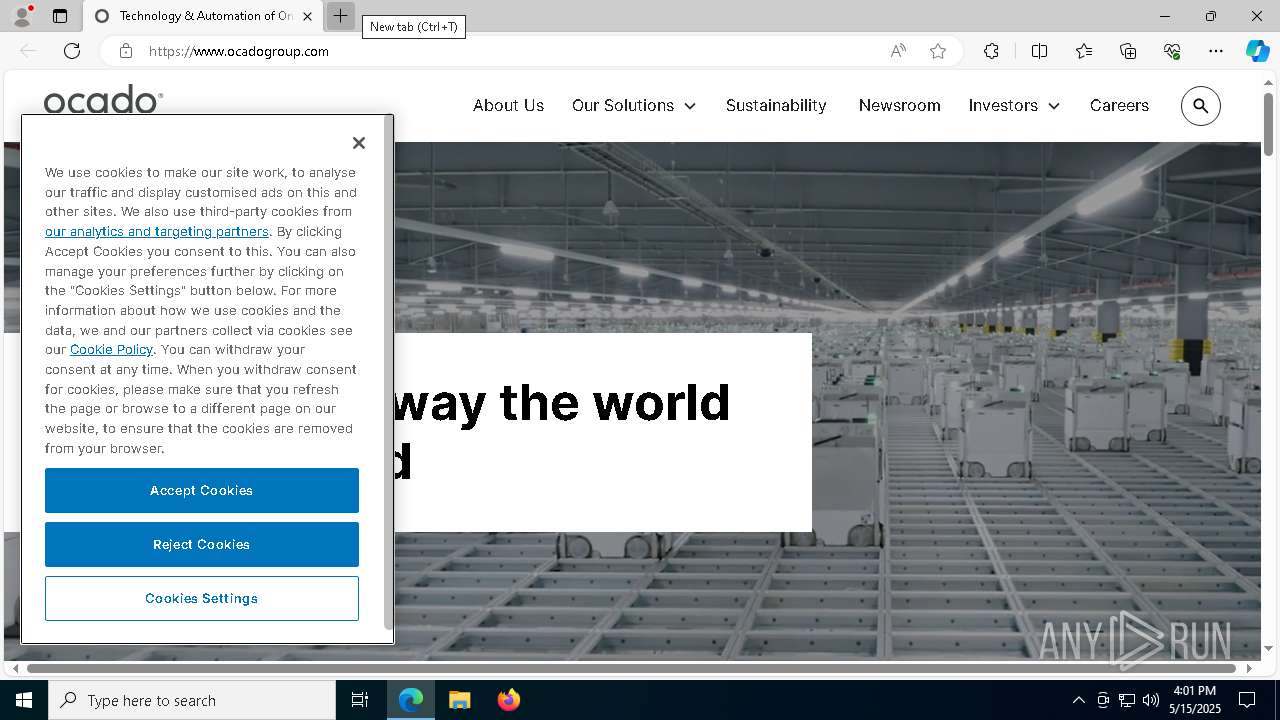Open the Favorites list

click(1084, 51)
